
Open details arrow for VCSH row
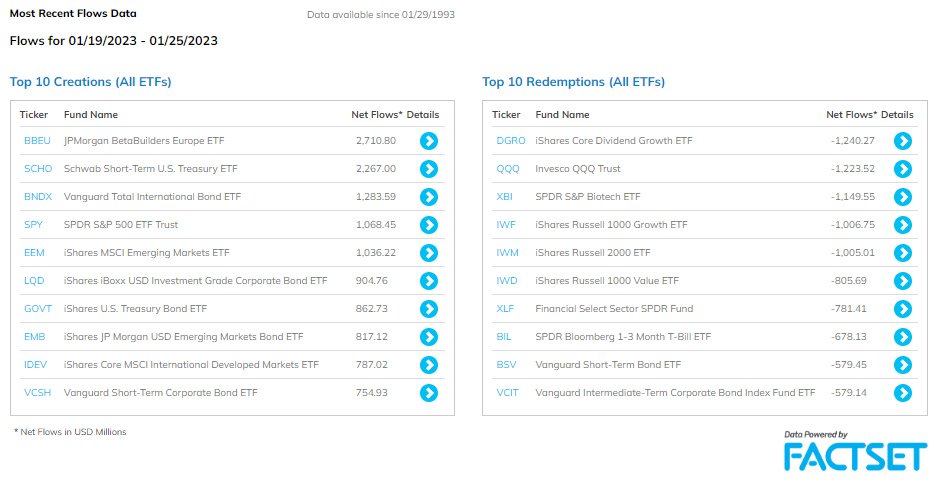click(x=429, y=393)
